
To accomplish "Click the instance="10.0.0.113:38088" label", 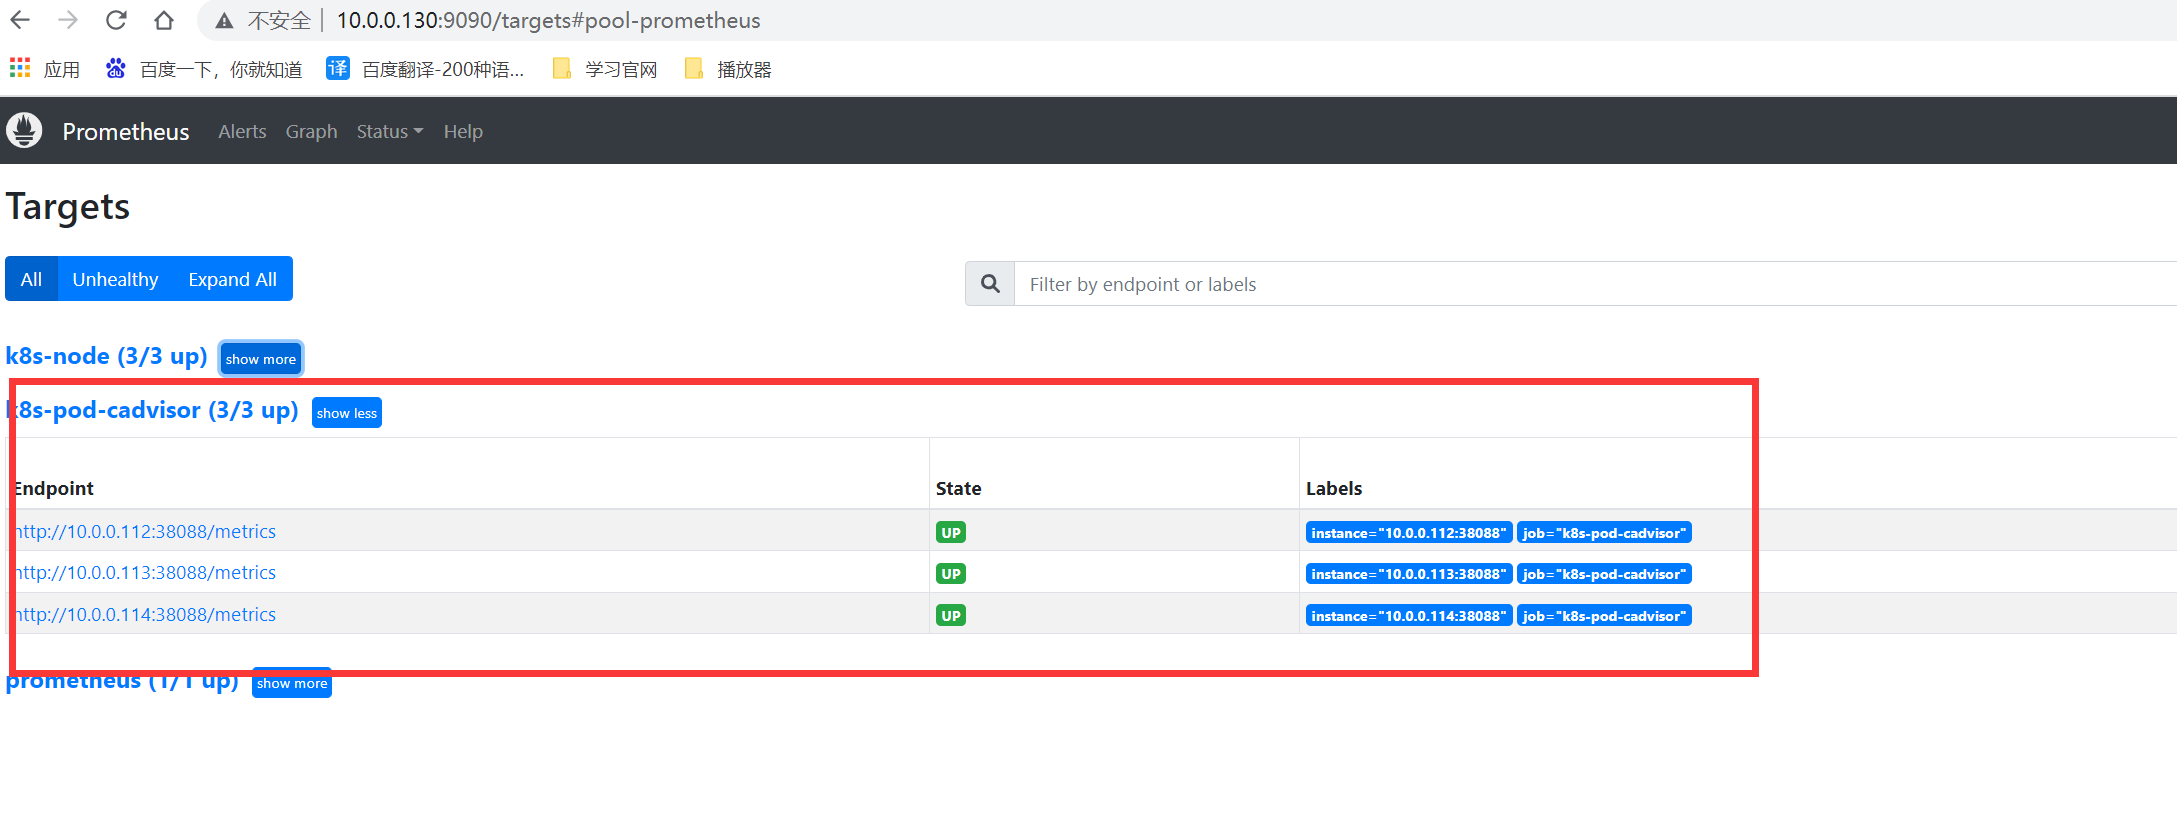I will tap(1408, 574).
